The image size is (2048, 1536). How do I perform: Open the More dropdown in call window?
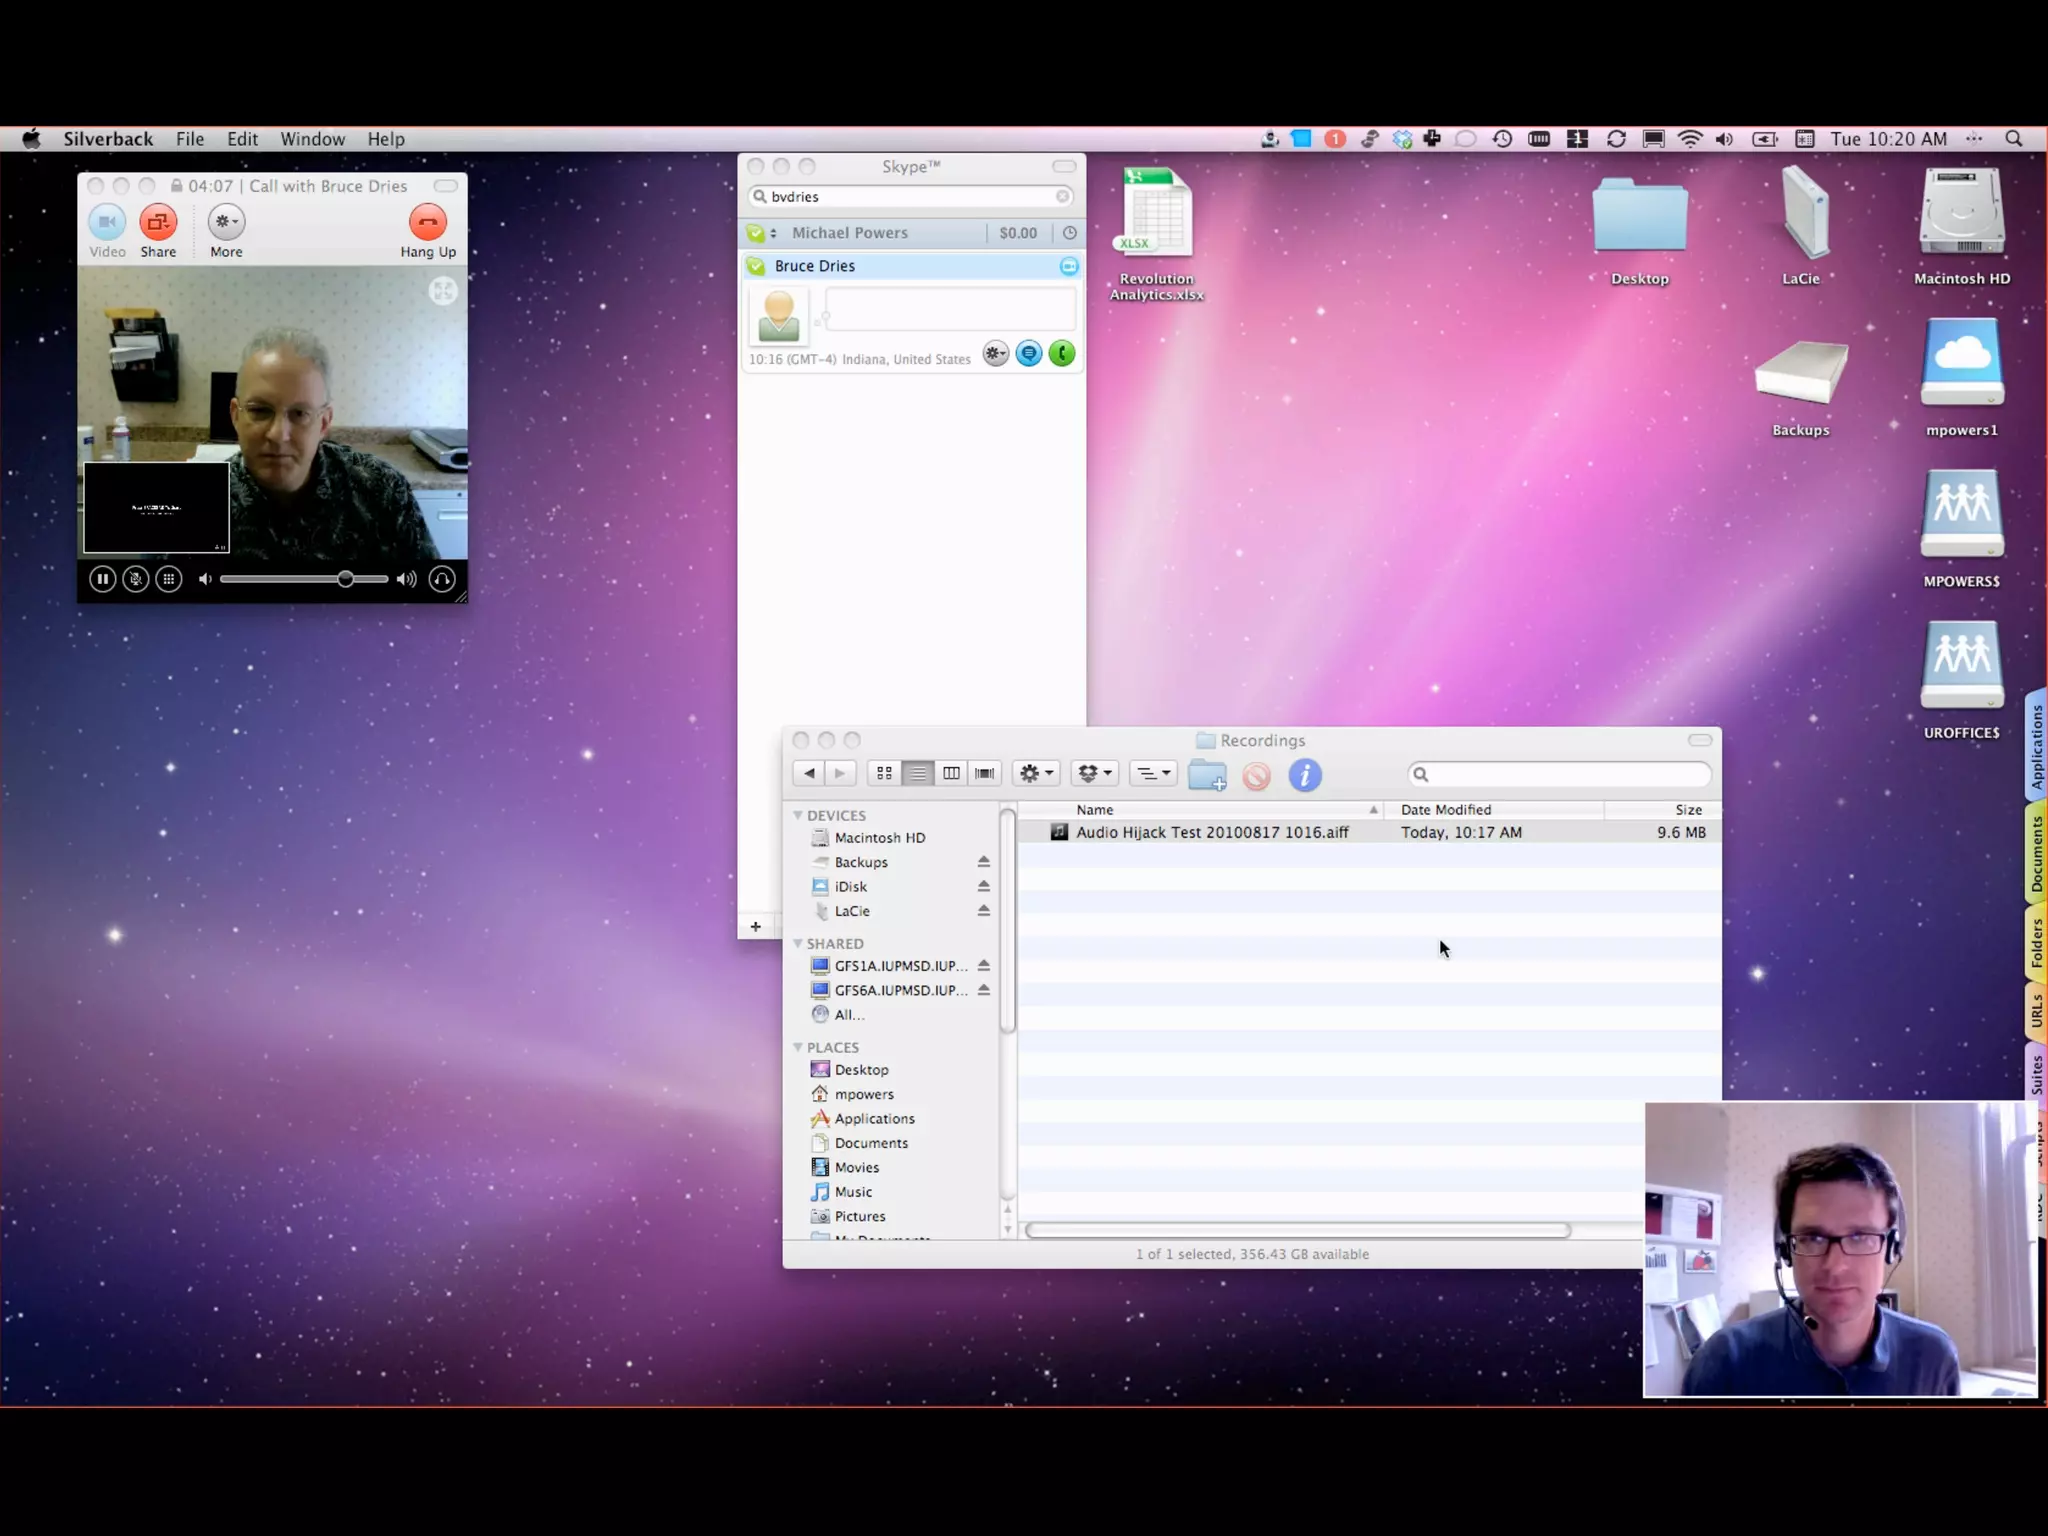(x=226, y=222)
